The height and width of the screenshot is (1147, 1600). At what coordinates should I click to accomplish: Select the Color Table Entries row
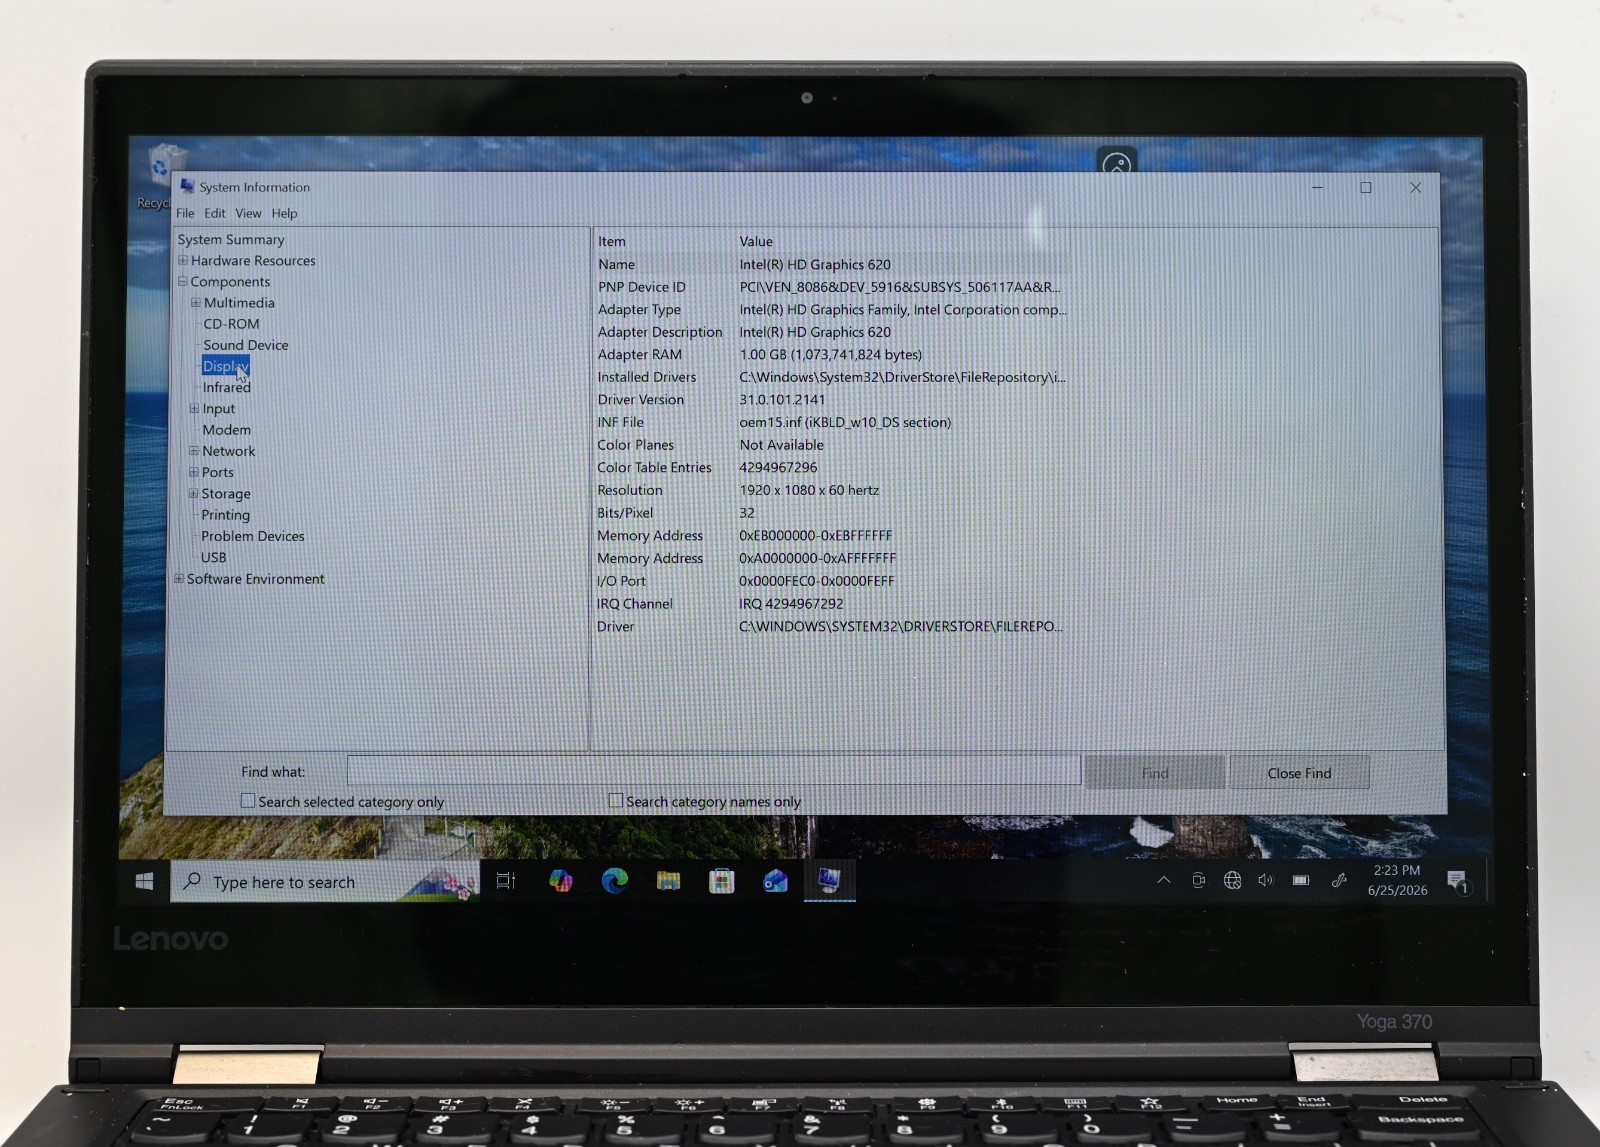(832, 467)
